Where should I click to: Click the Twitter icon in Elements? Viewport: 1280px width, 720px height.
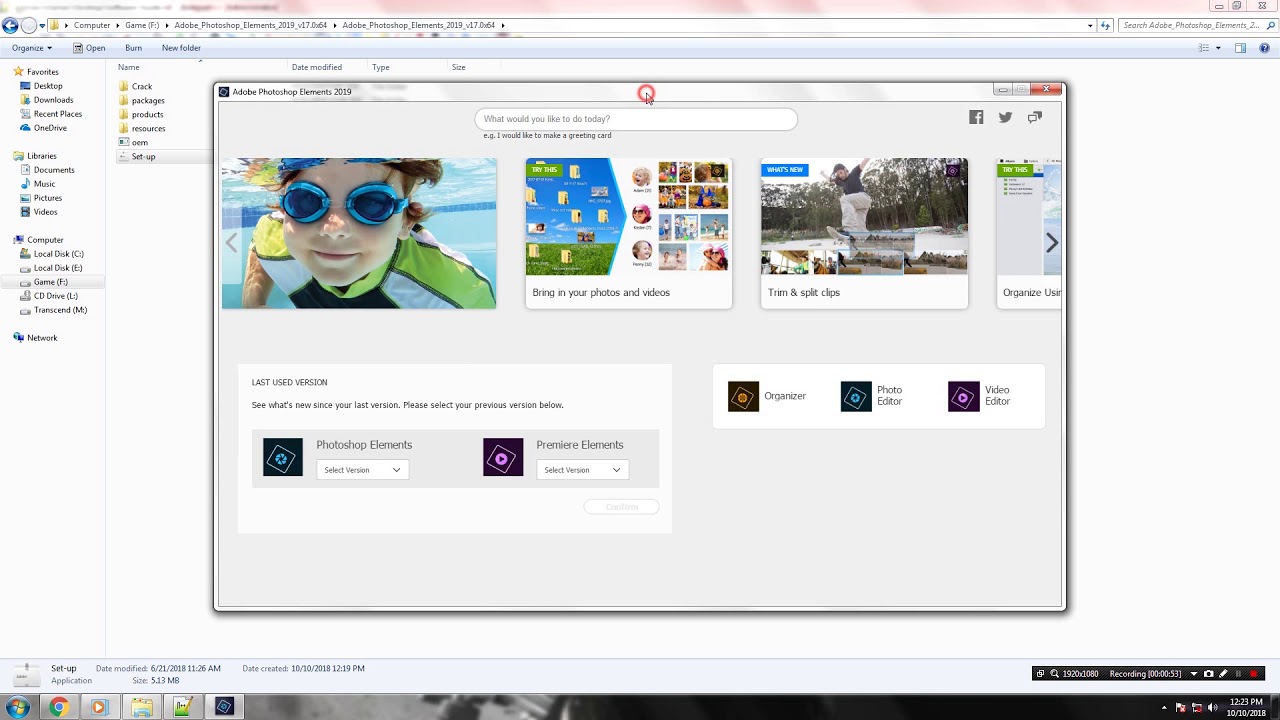[1005, 118]
